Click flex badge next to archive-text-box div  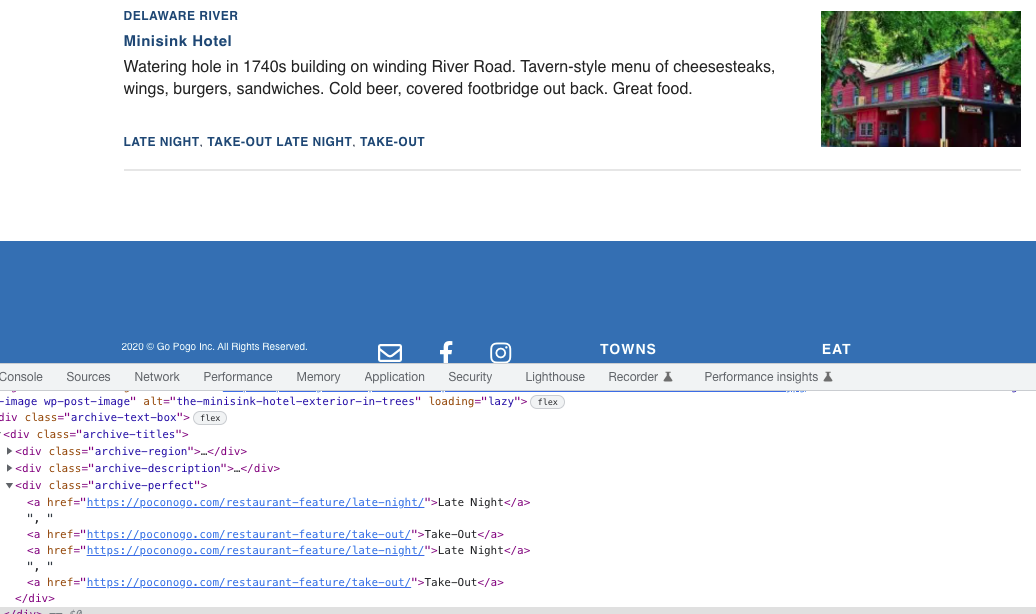[x=210, y=418]
